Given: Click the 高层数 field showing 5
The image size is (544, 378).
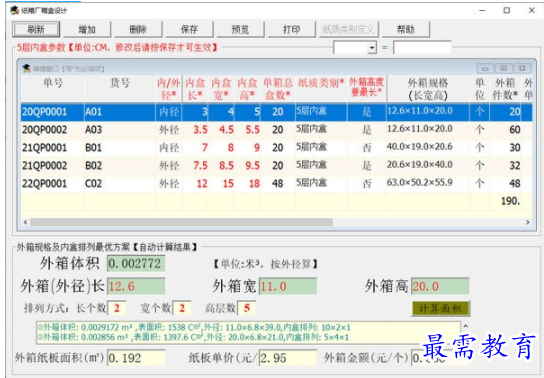Looking at the screenshot, I should click(247, 308).
